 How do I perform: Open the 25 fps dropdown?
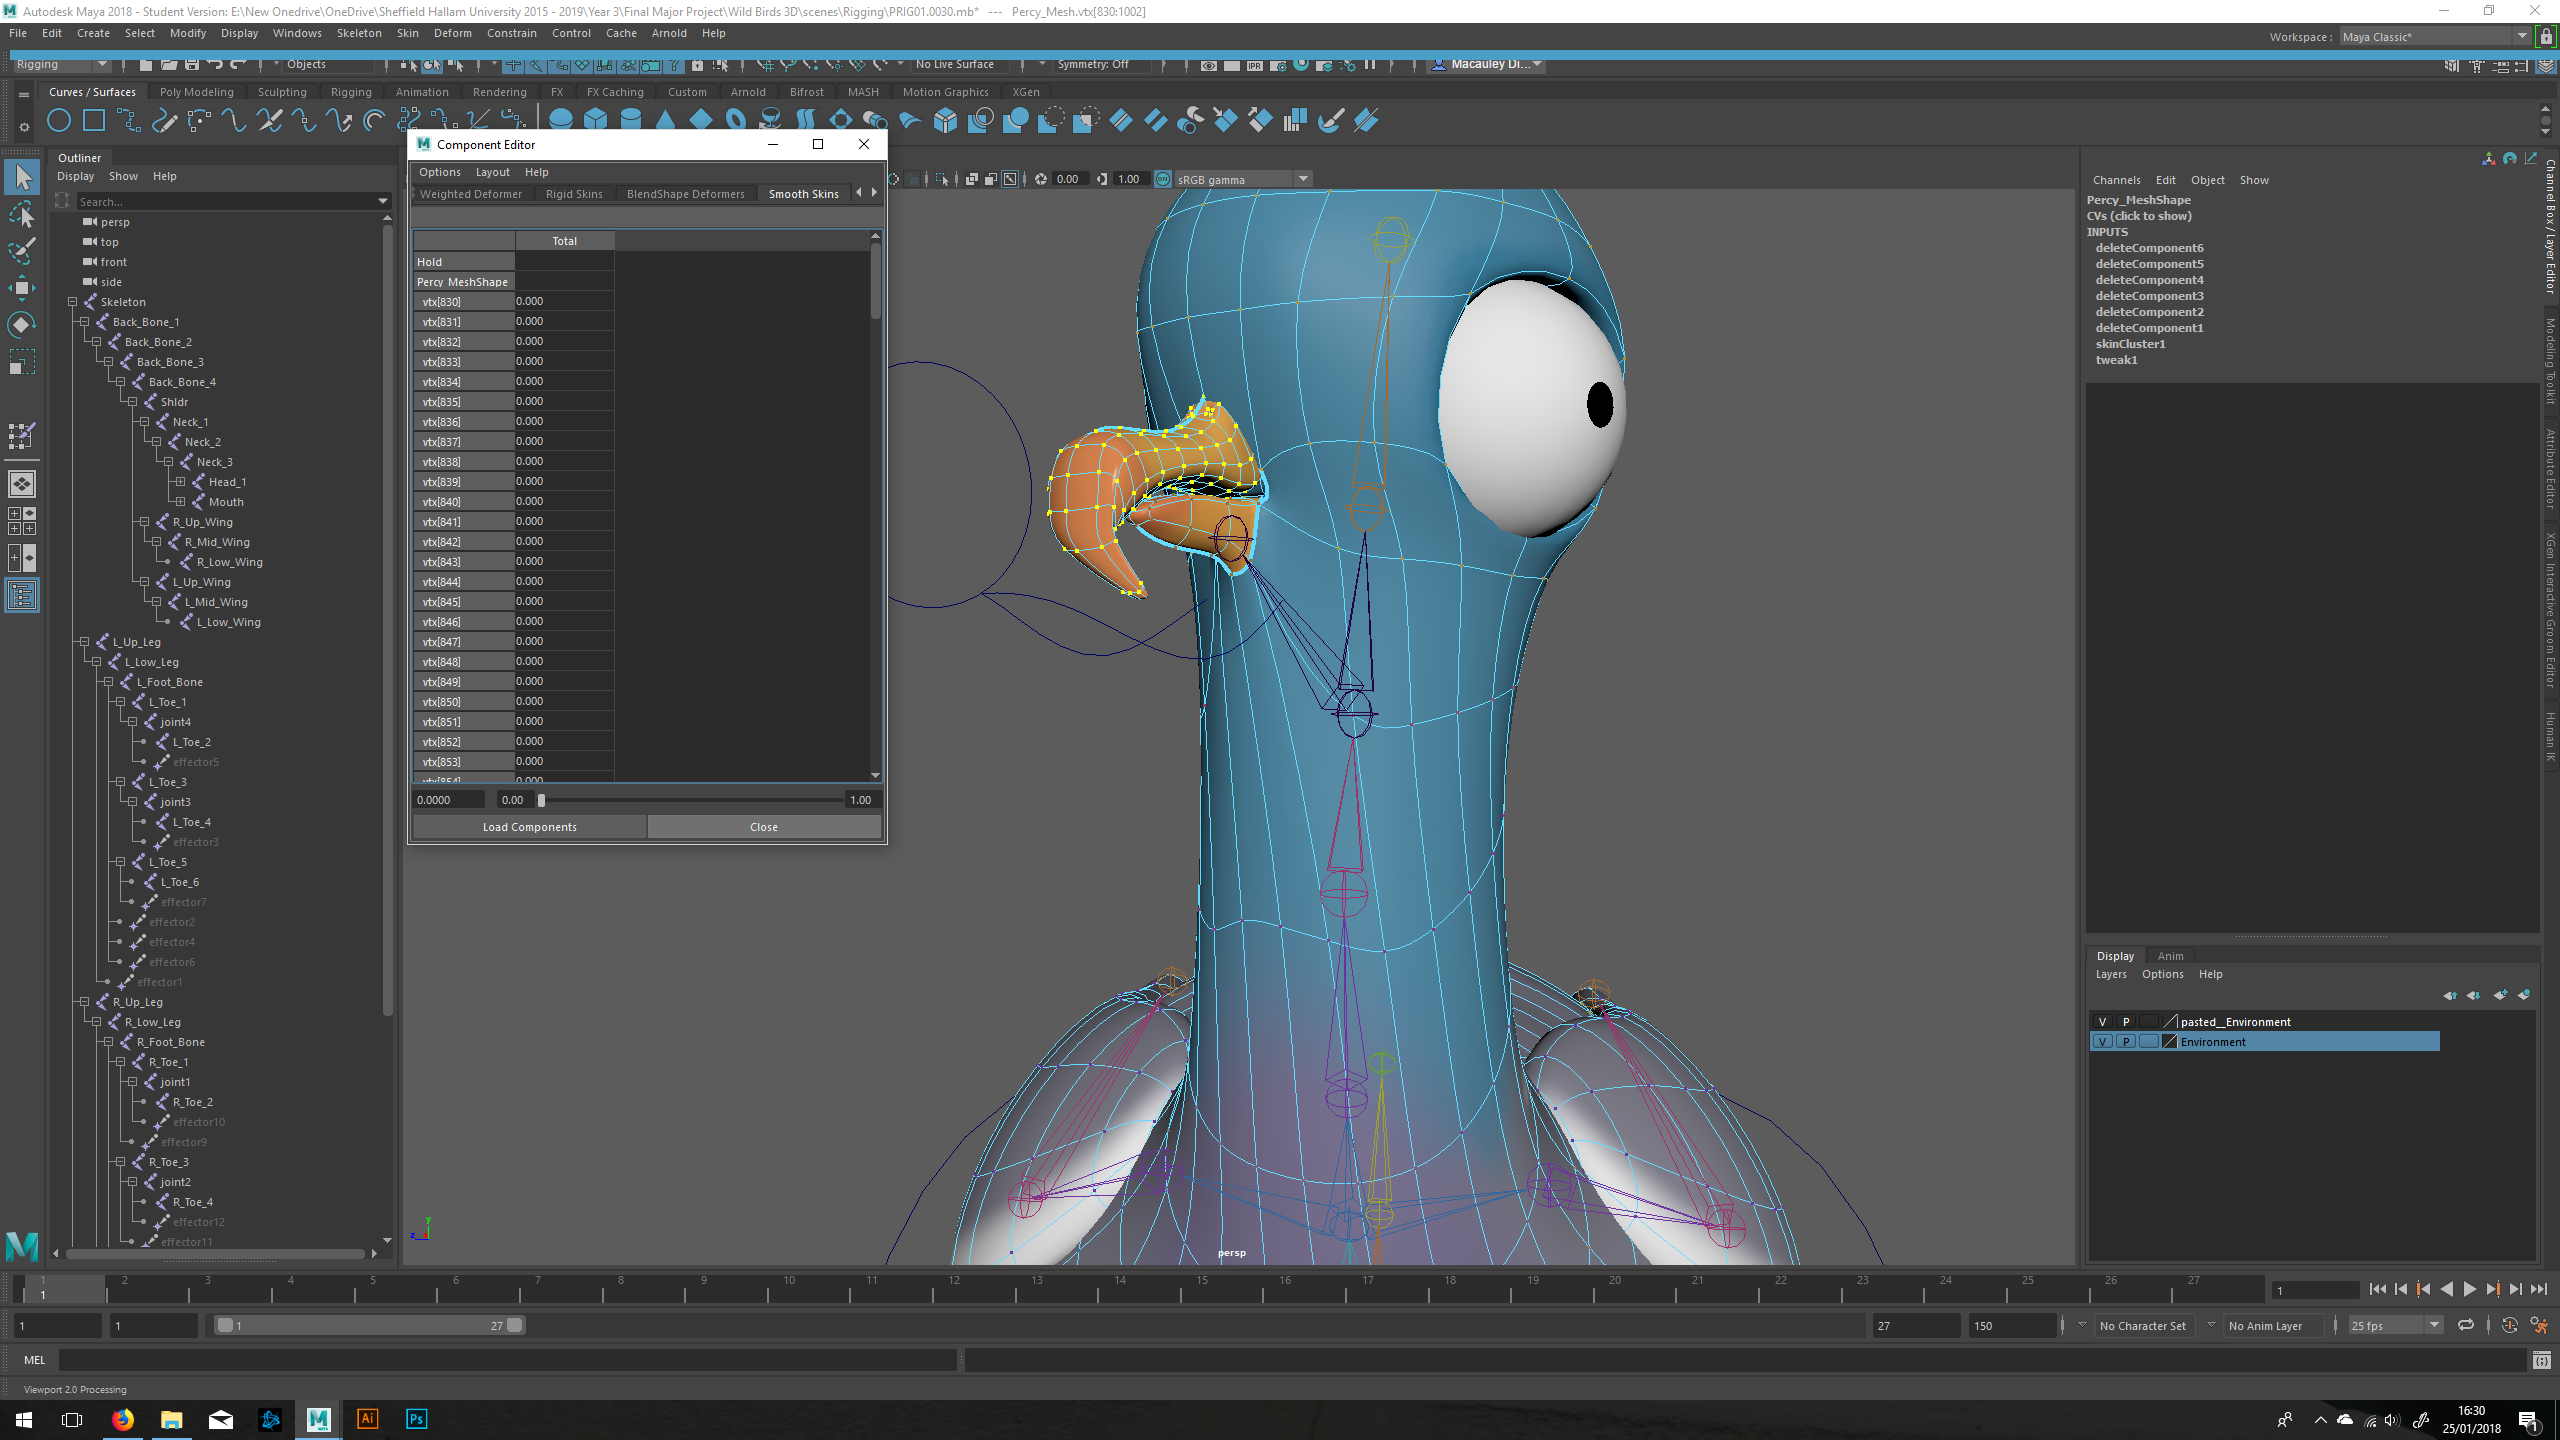pyautogui.click(x=2396, y=1326)
